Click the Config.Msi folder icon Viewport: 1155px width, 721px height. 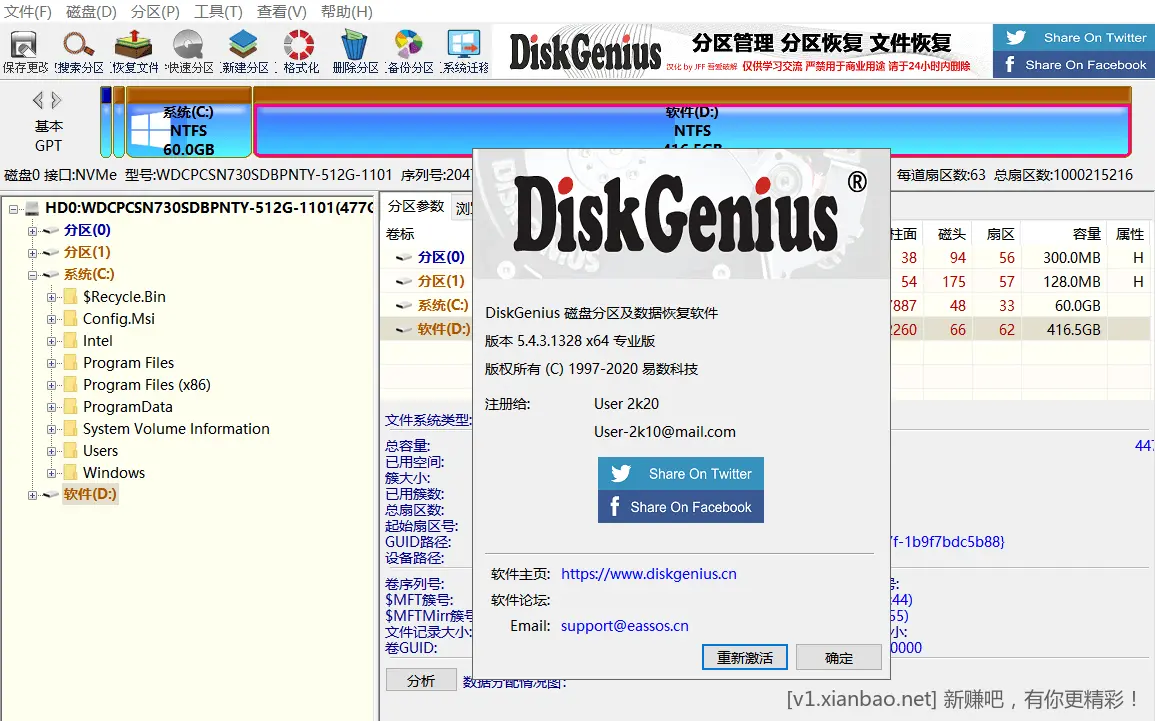tap(71, 319)
